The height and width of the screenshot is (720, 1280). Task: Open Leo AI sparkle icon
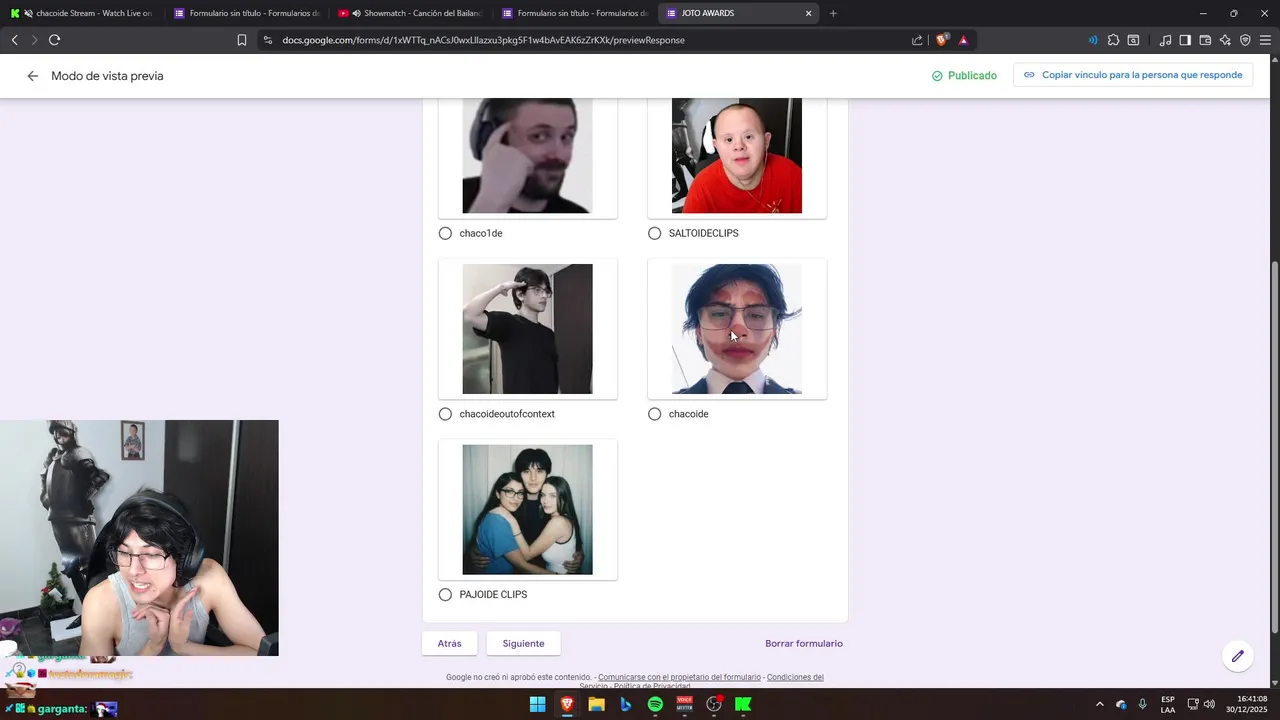(1225, 40)
